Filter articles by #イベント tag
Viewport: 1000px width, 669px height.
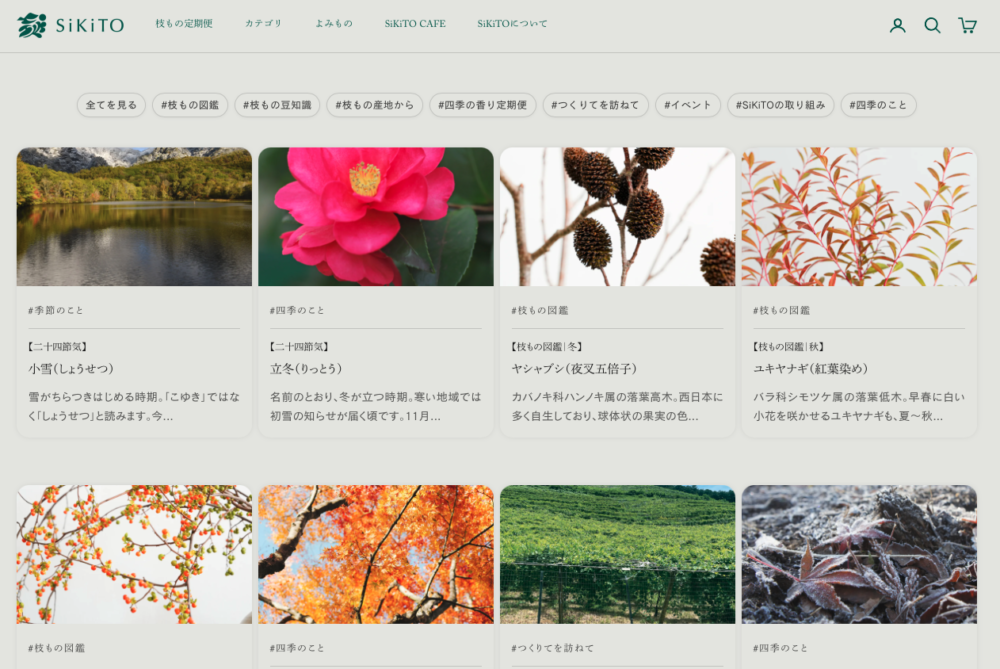[688, 105]
